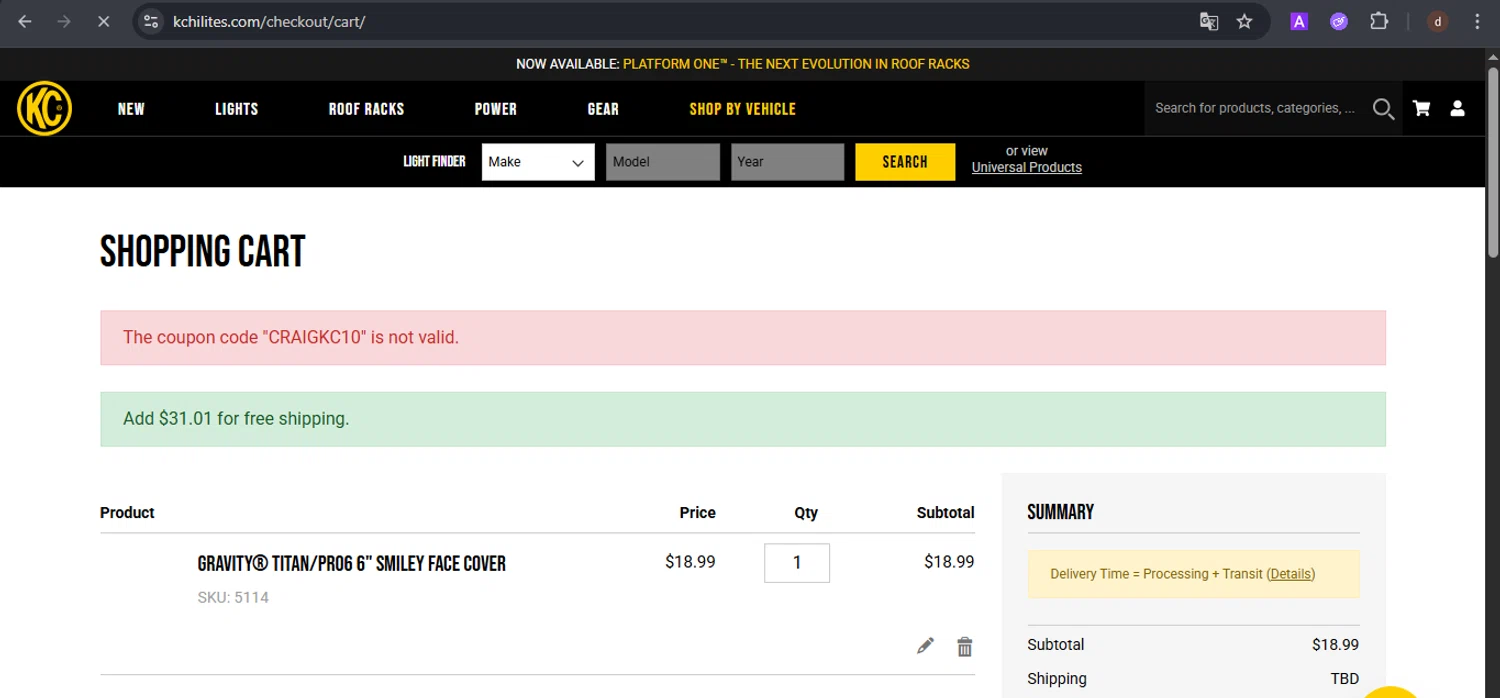Open the LIGHTS menu
The width and height of the screenshot is (1500, 698).
click(237, 109)
